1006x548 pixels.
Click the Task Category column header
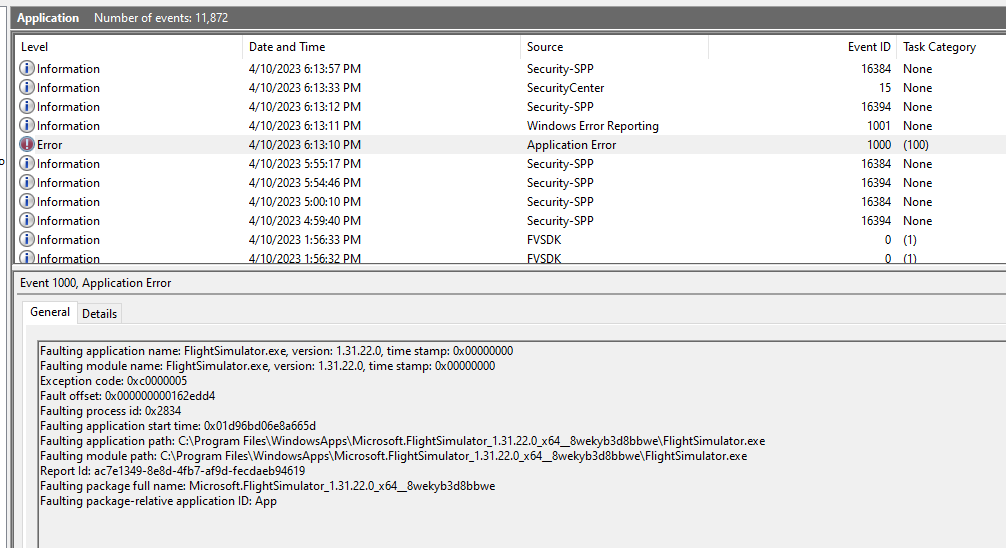pos(951,47)
